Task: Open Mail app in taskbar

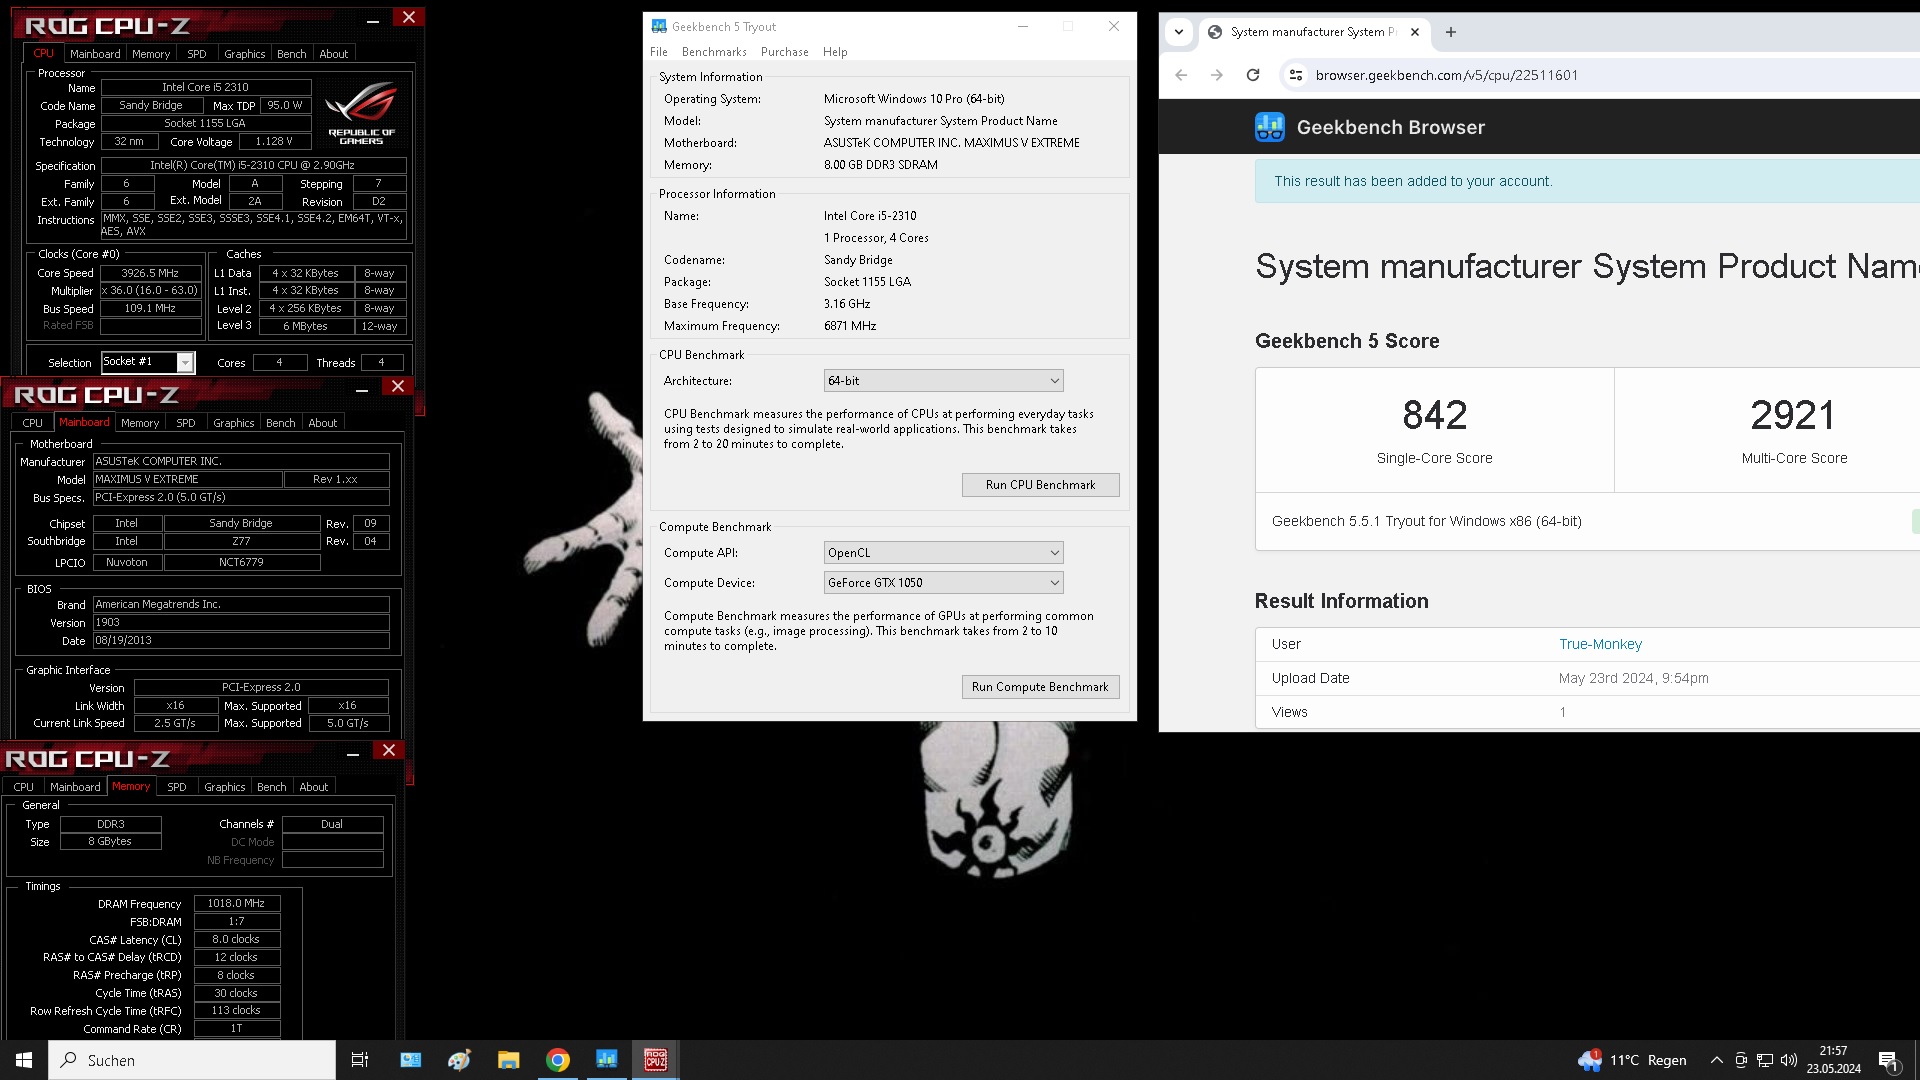Action: [x=410, y=1060]
